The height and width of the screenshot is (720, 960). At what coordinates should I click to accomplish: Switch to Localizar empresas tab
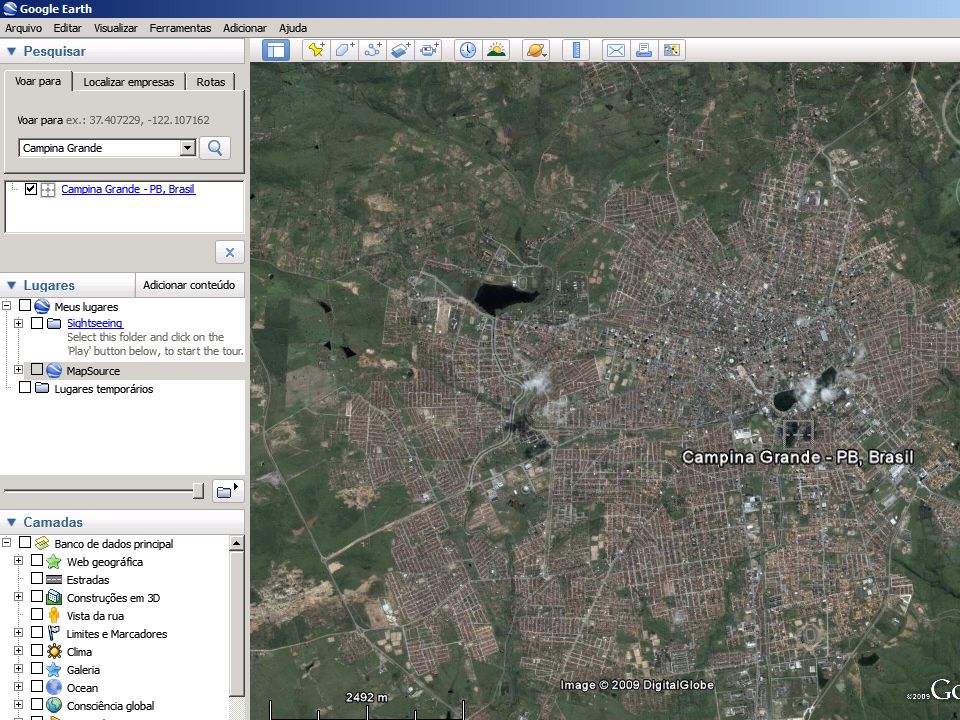(129, 82)
